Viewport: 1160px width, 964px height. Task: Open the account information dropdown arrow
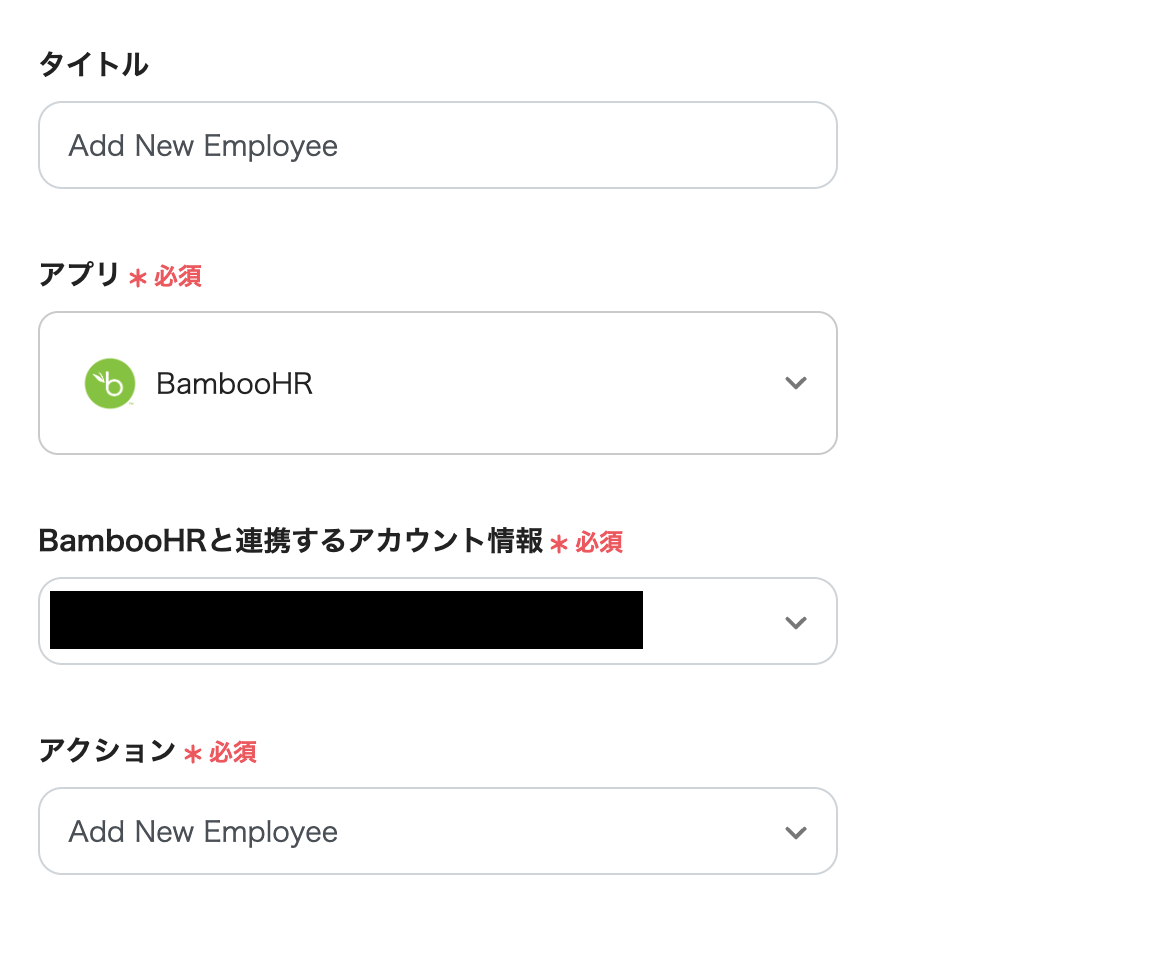796,622
